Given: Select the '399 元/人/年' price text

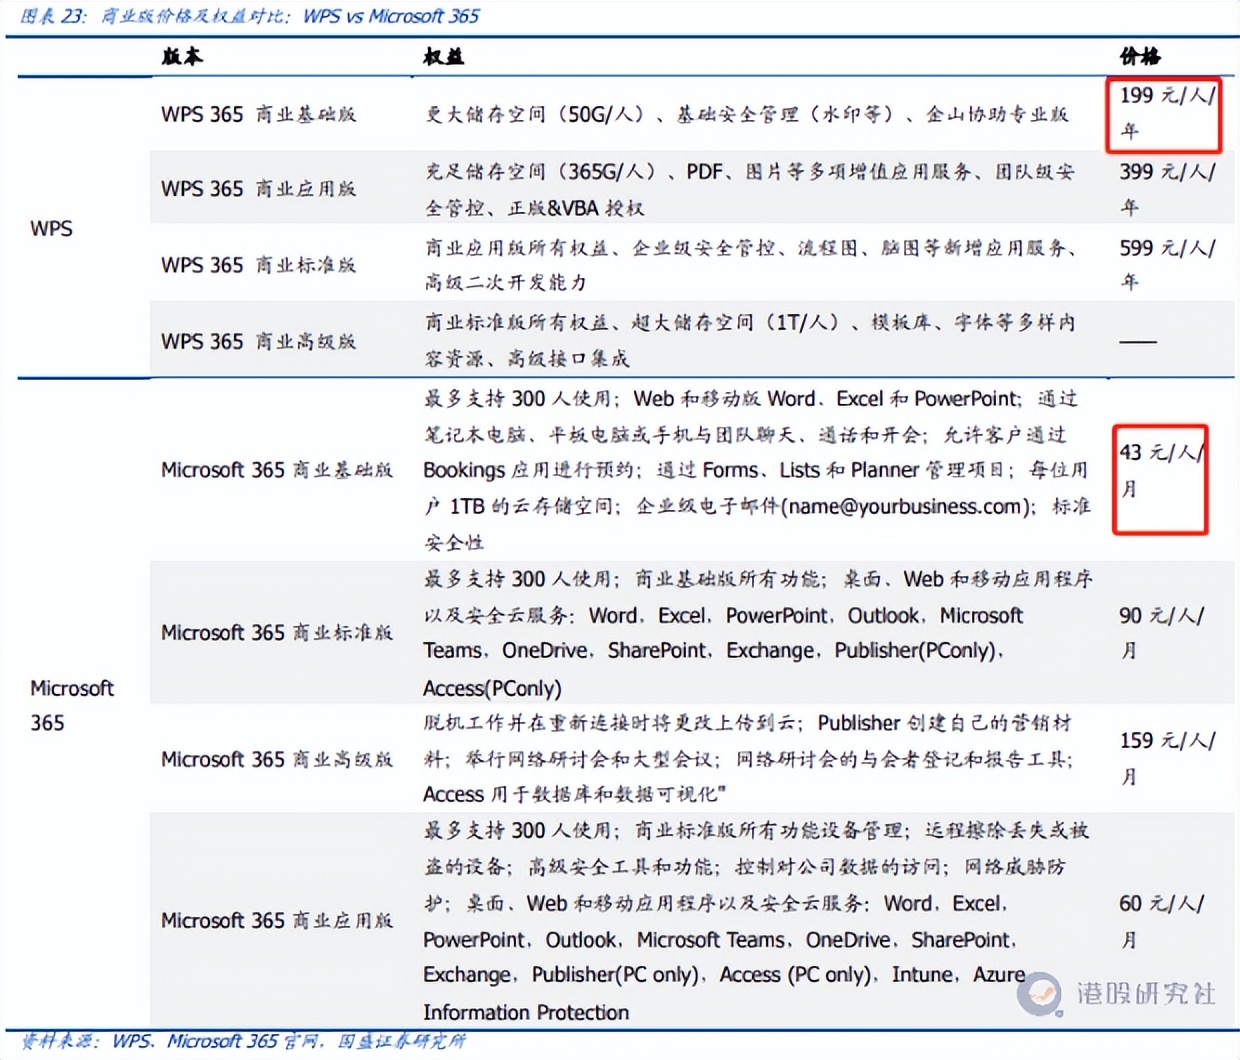Looking at the screenshot, I should tap(1167, 189).
